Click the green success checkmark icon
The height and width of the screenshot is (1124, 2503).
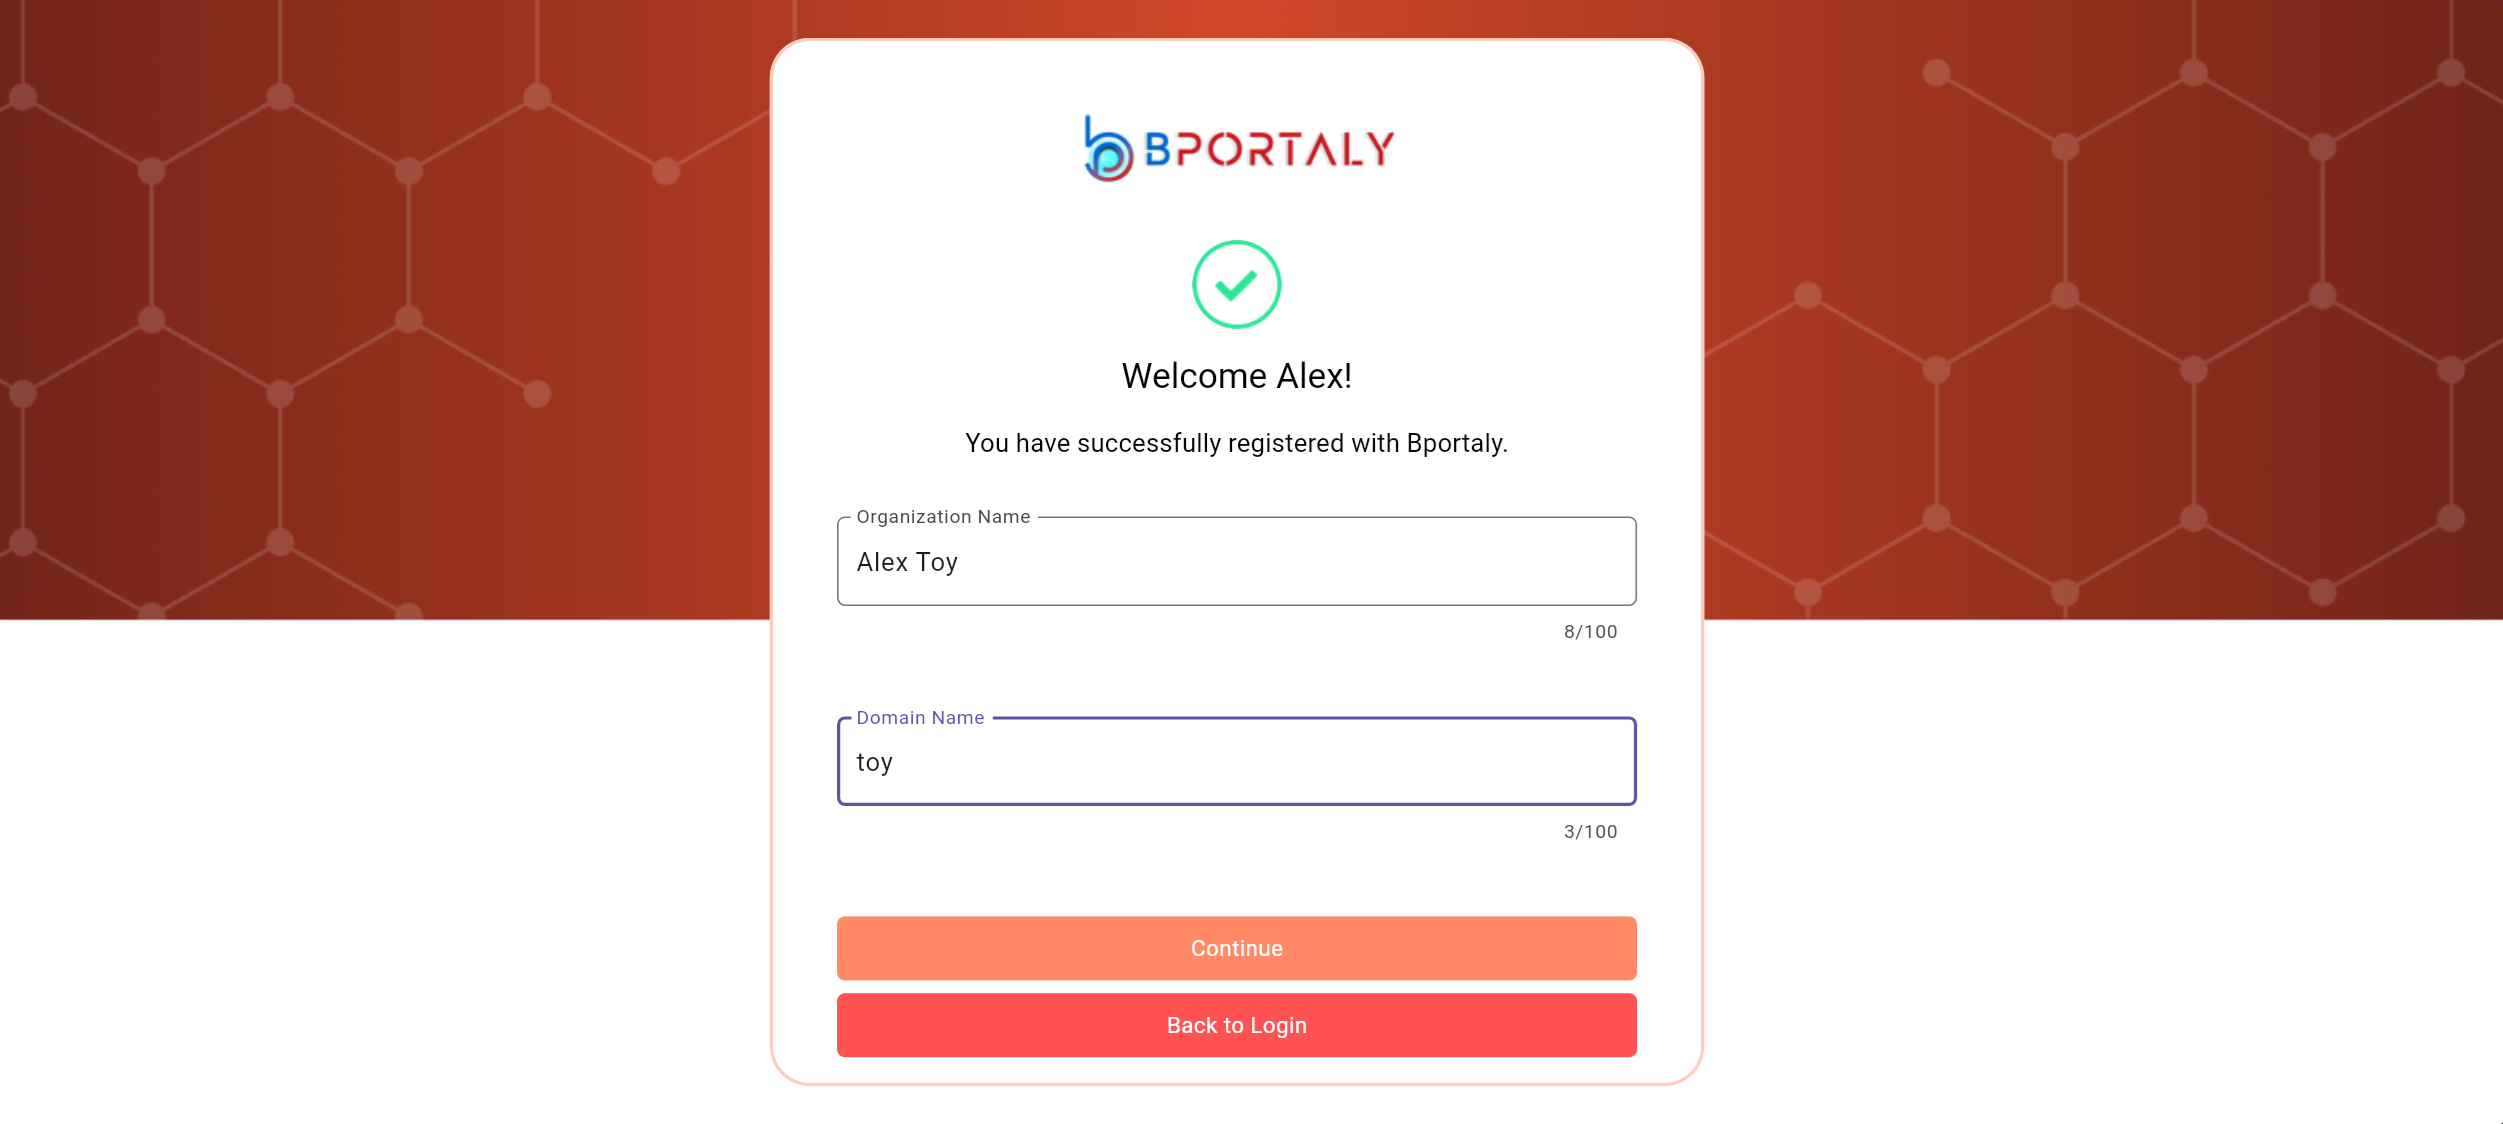pyautogui.click(x=1236, y=285)
